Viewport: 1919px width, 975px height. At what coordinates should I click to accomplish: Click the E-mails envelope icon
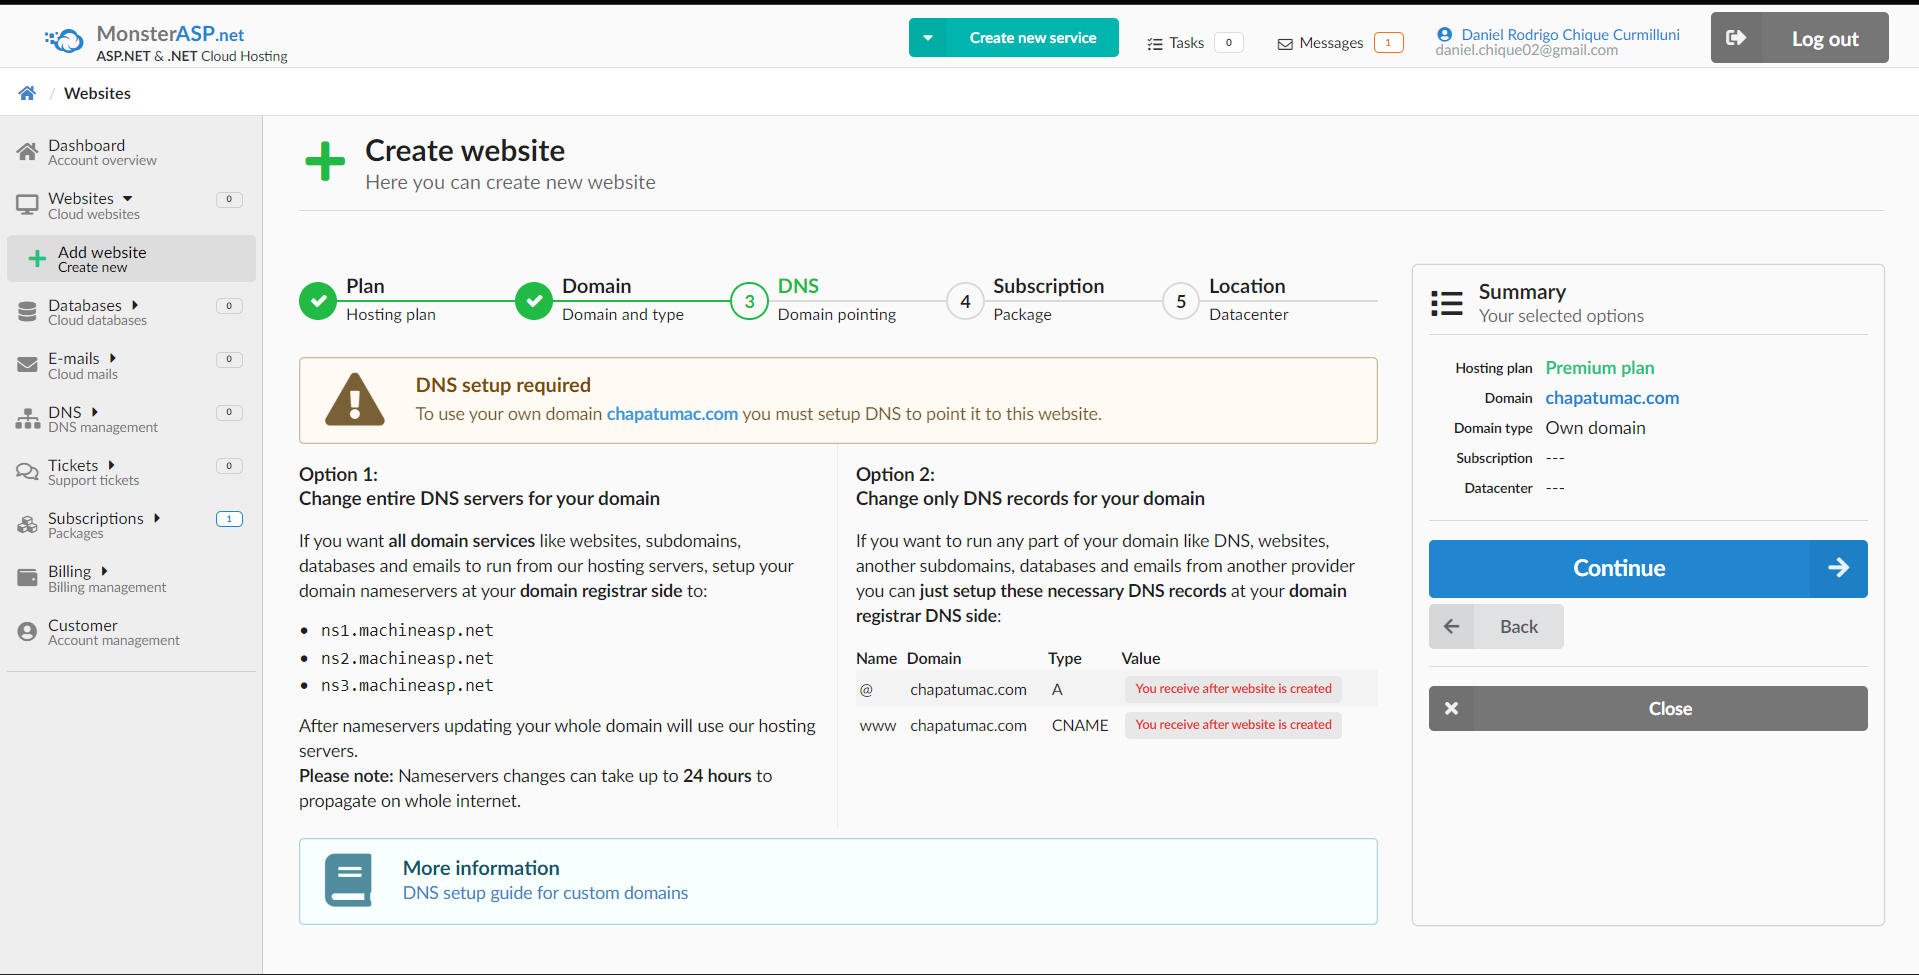tap(27, 365)
